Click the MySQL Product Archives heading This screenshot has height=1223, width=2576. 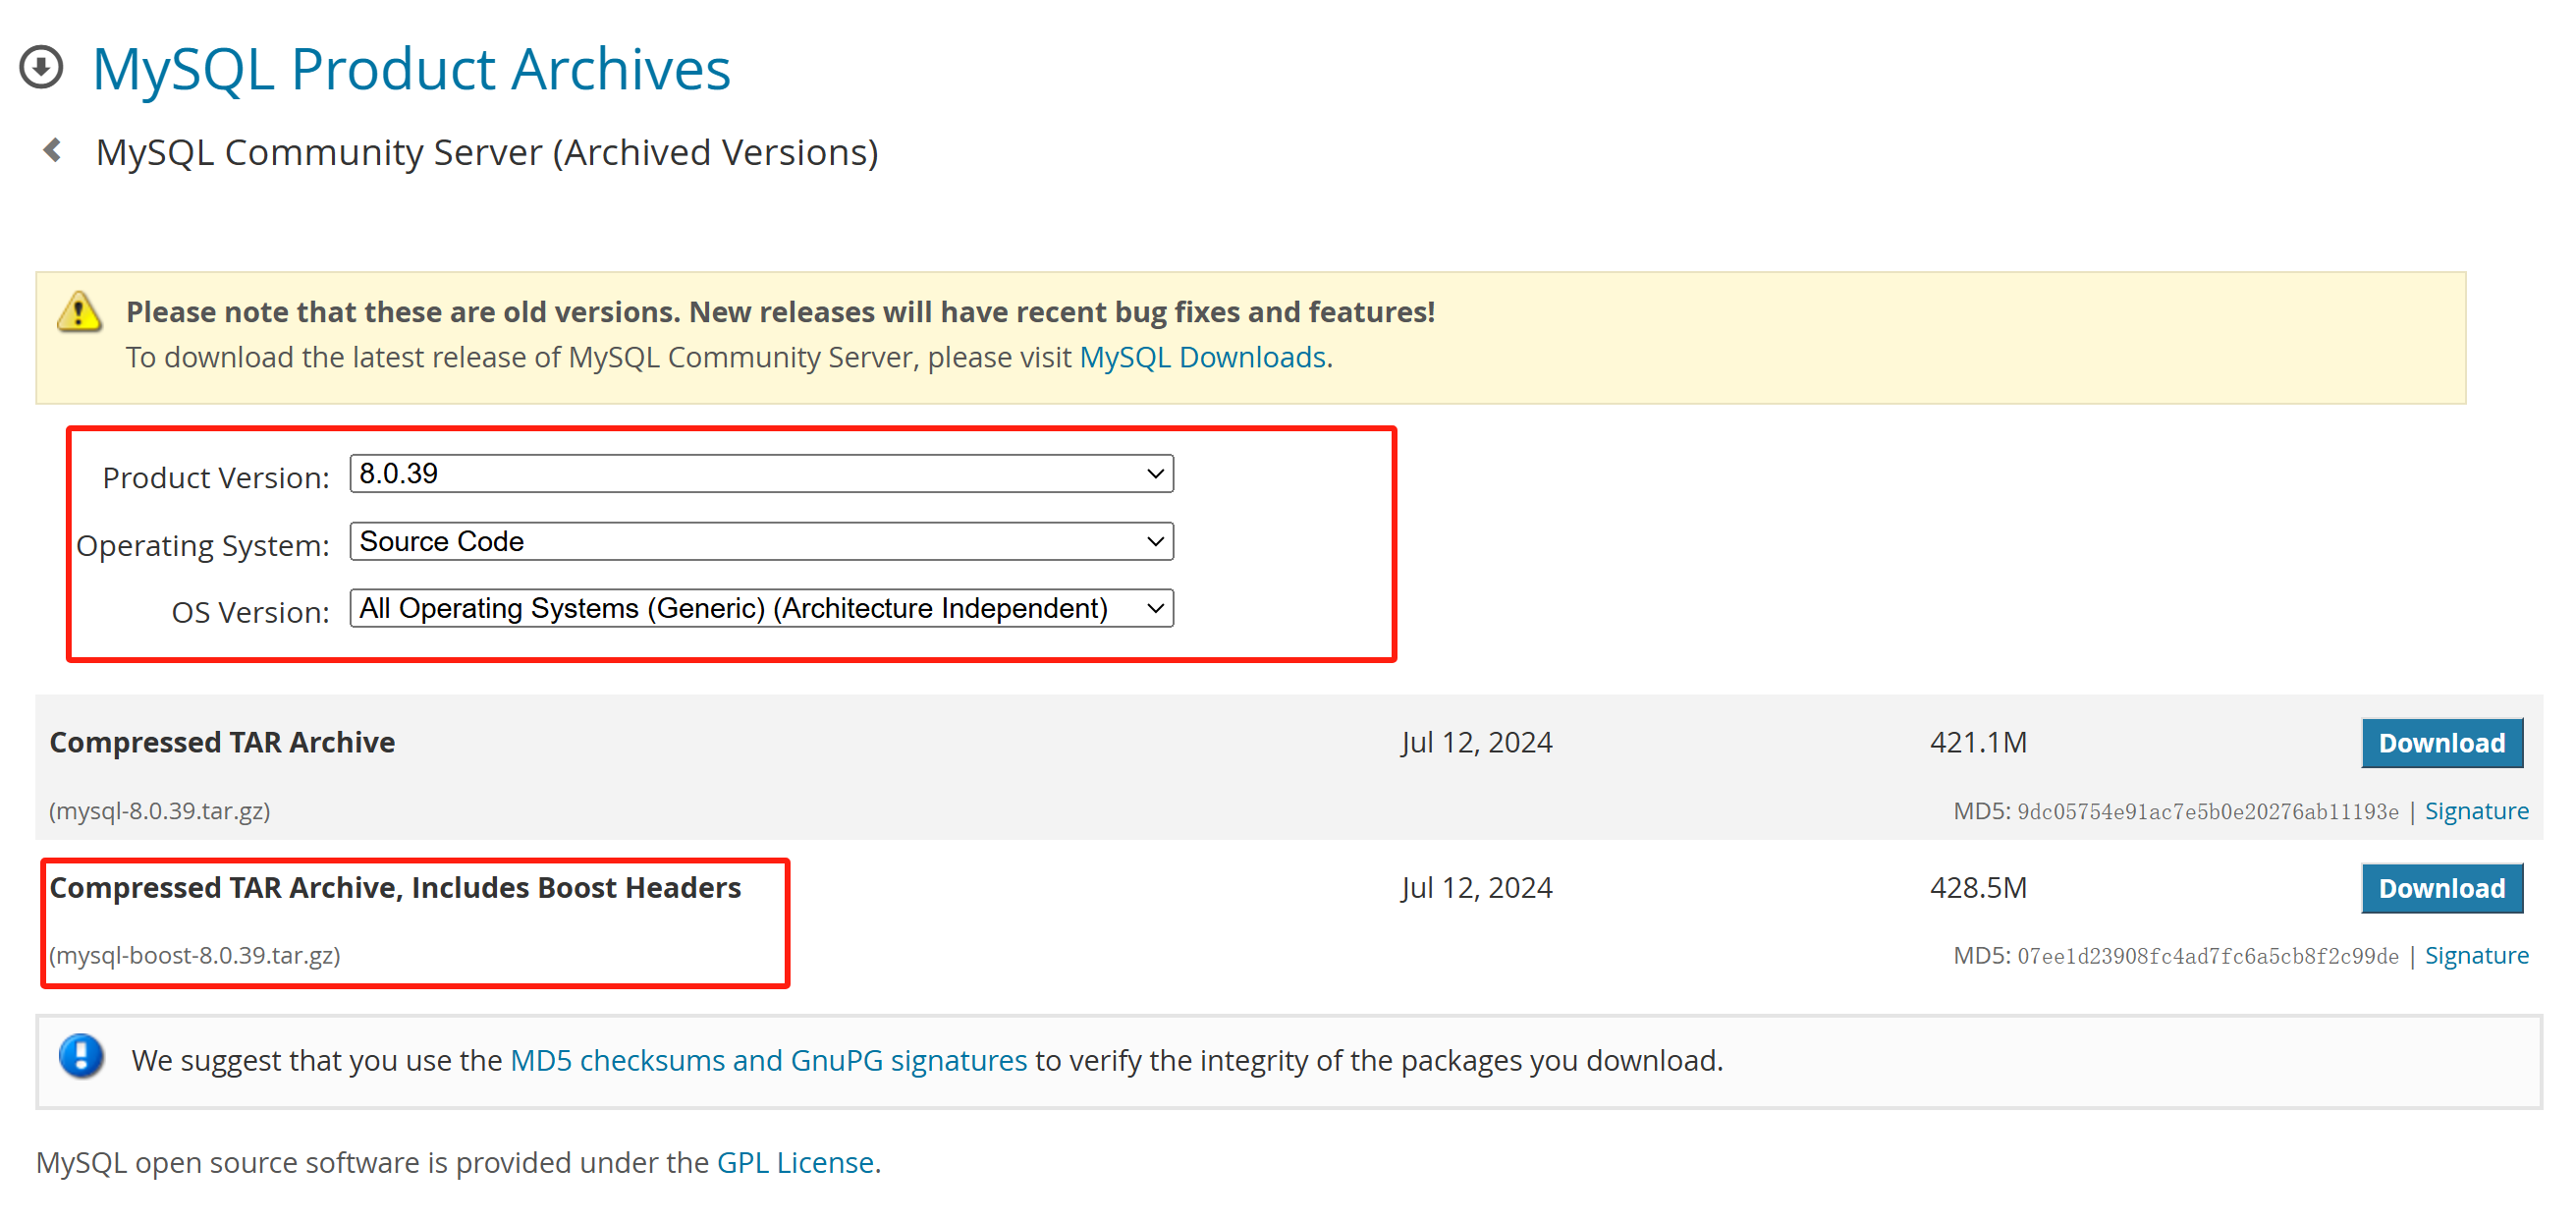point(411,69)
